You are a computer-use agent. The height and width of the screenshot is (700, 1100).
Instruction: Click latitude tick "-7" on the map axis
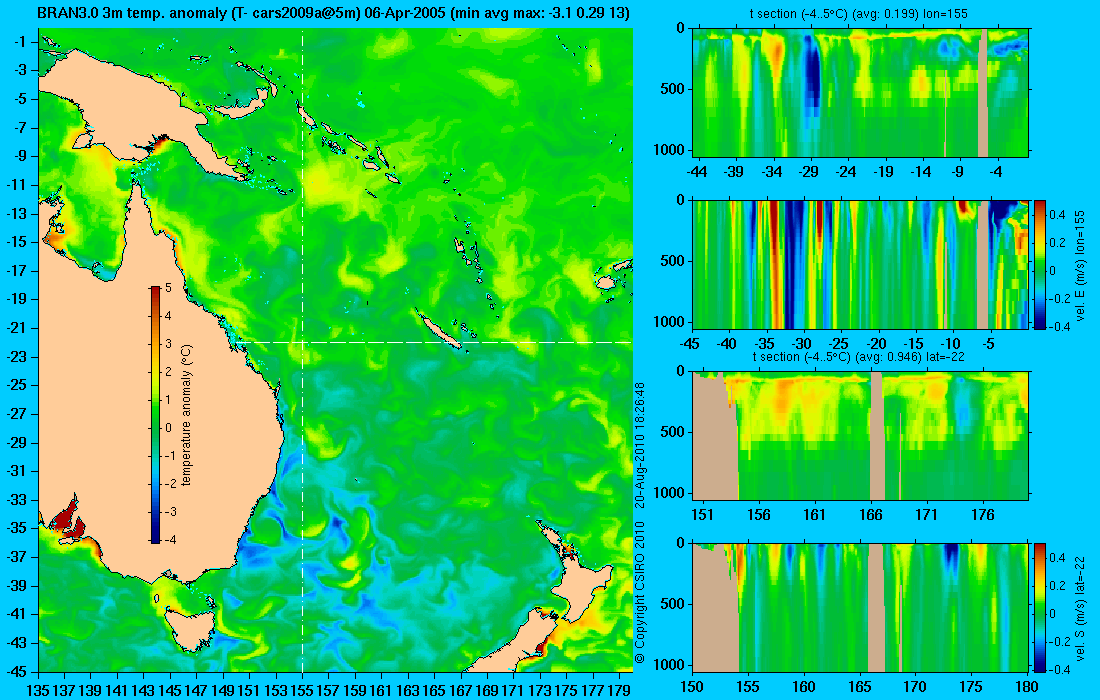pos(20,128)
